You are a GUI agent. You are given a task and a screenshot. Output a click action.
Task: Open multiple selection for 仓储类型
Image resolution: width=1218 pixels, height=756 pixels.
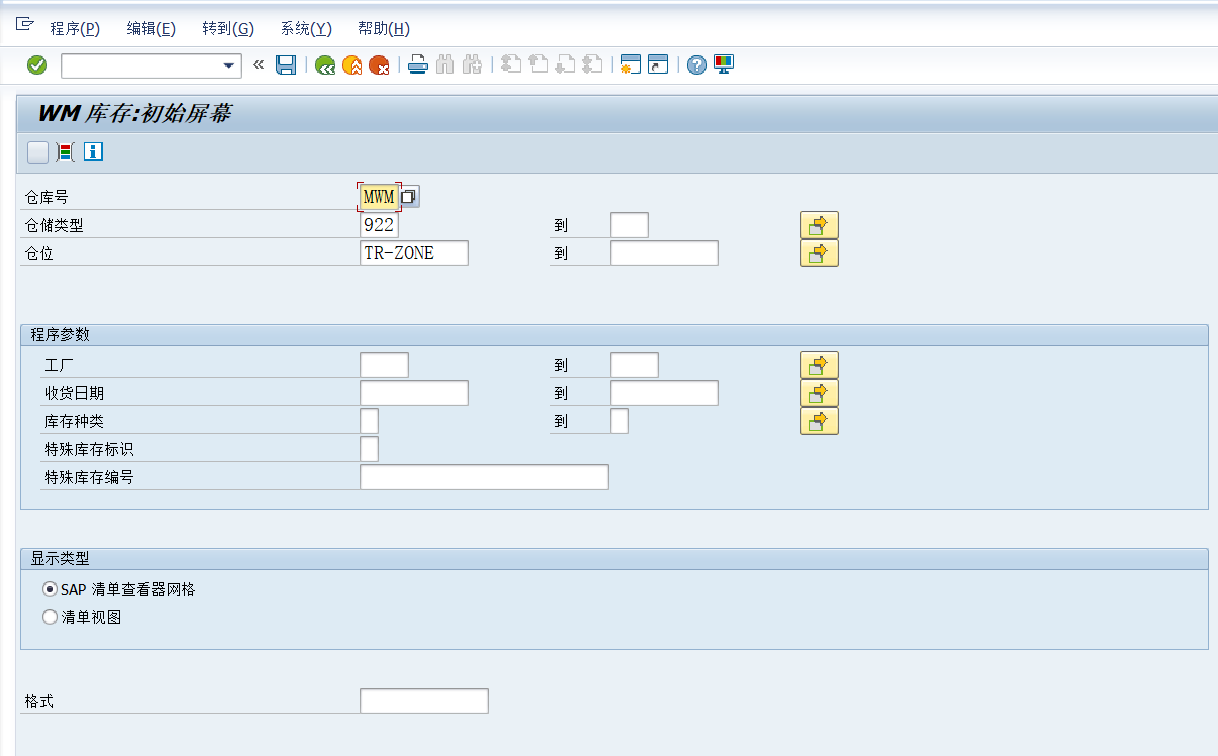pos(819,225)
